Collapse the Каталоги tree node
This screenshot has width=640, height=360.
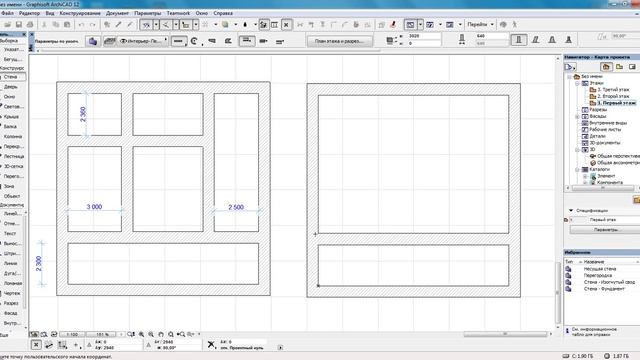coord(578,169)
